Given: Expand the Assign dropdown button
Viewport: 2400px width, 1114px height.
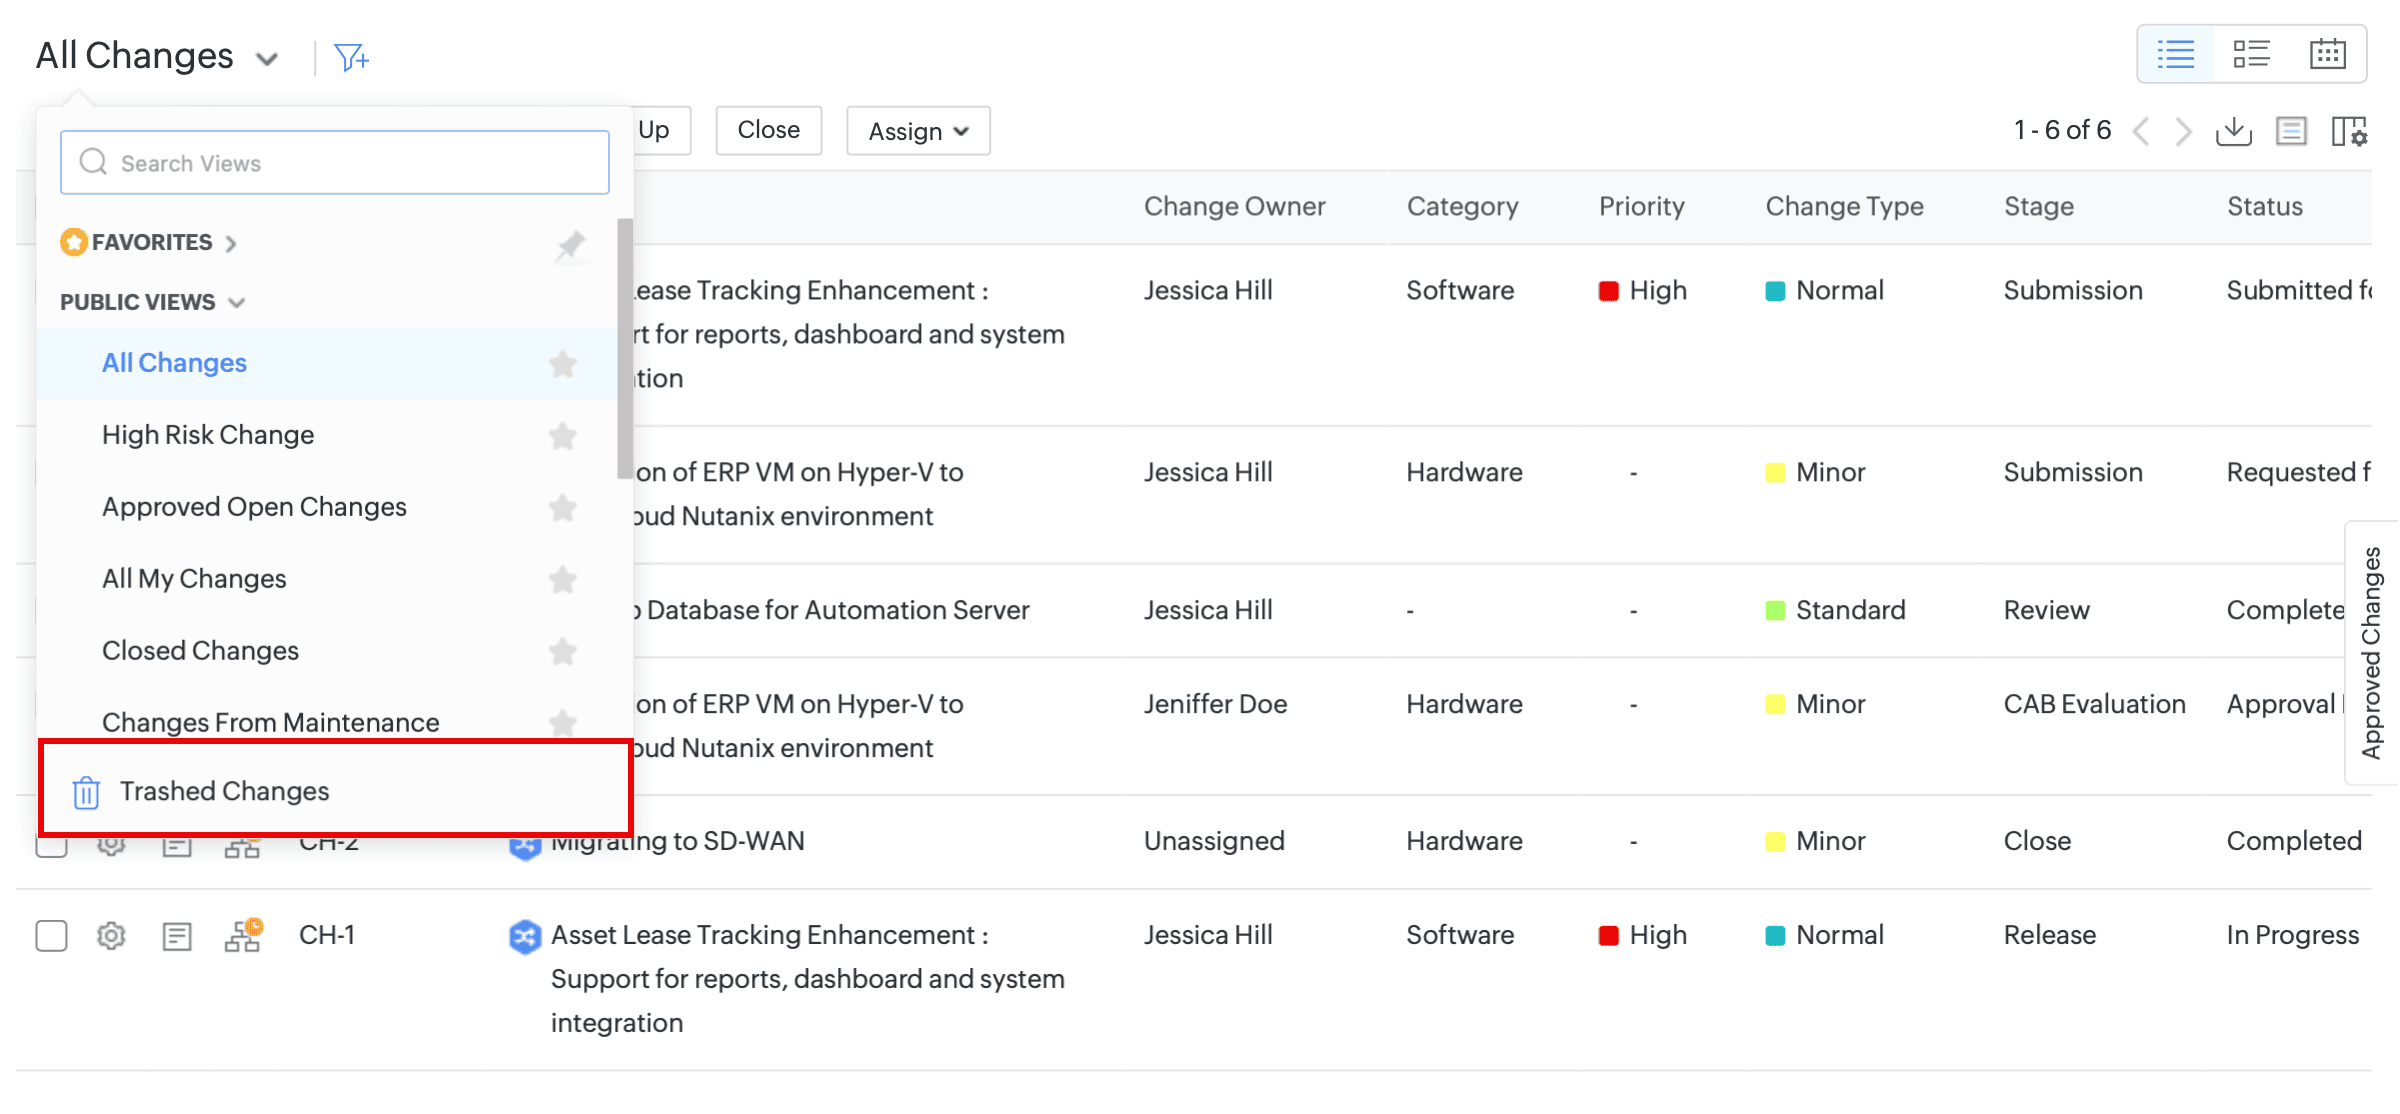Looking at the screenshot, I should [918, 131].
